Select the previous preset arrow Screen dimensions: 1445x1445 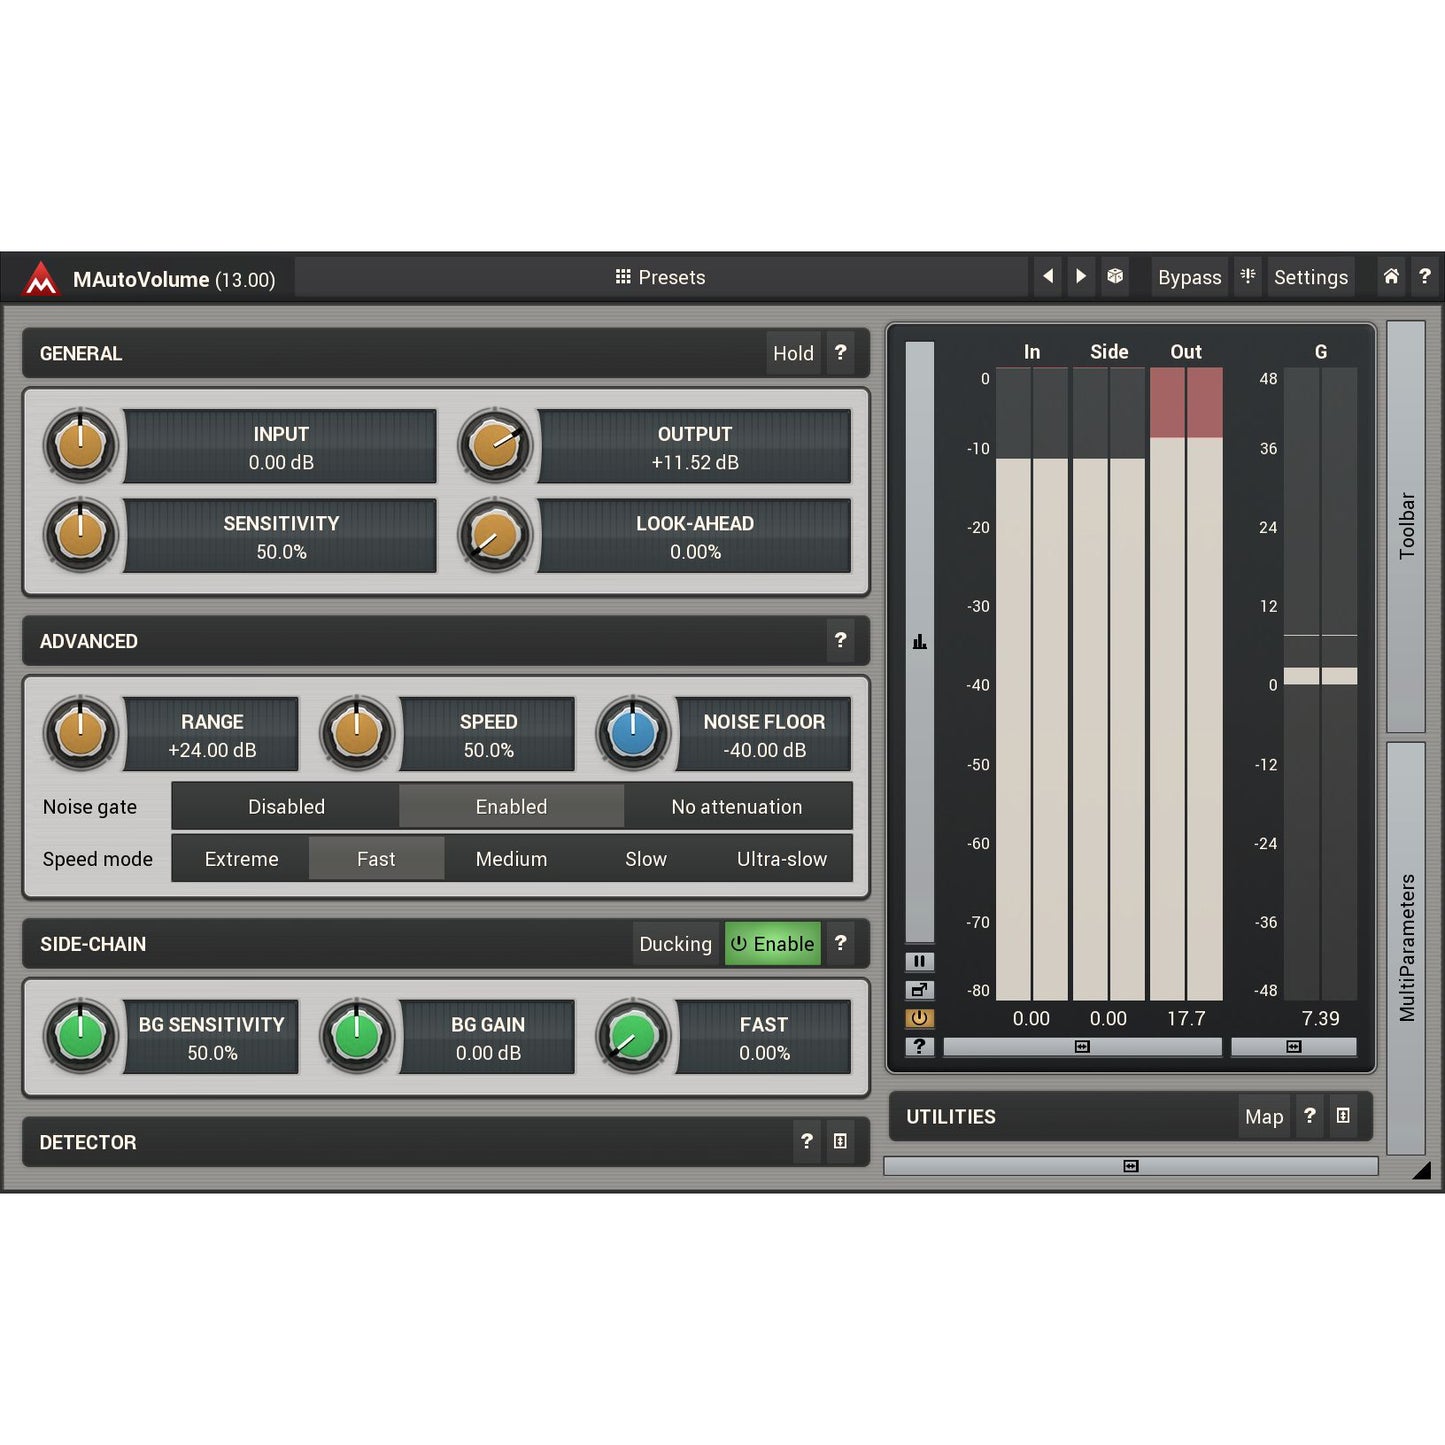point(1047,277)
